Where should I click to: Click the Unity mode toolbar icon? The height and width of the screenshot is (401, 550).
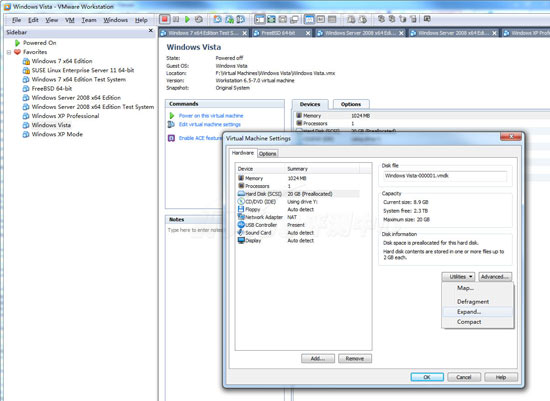(294, 19)
